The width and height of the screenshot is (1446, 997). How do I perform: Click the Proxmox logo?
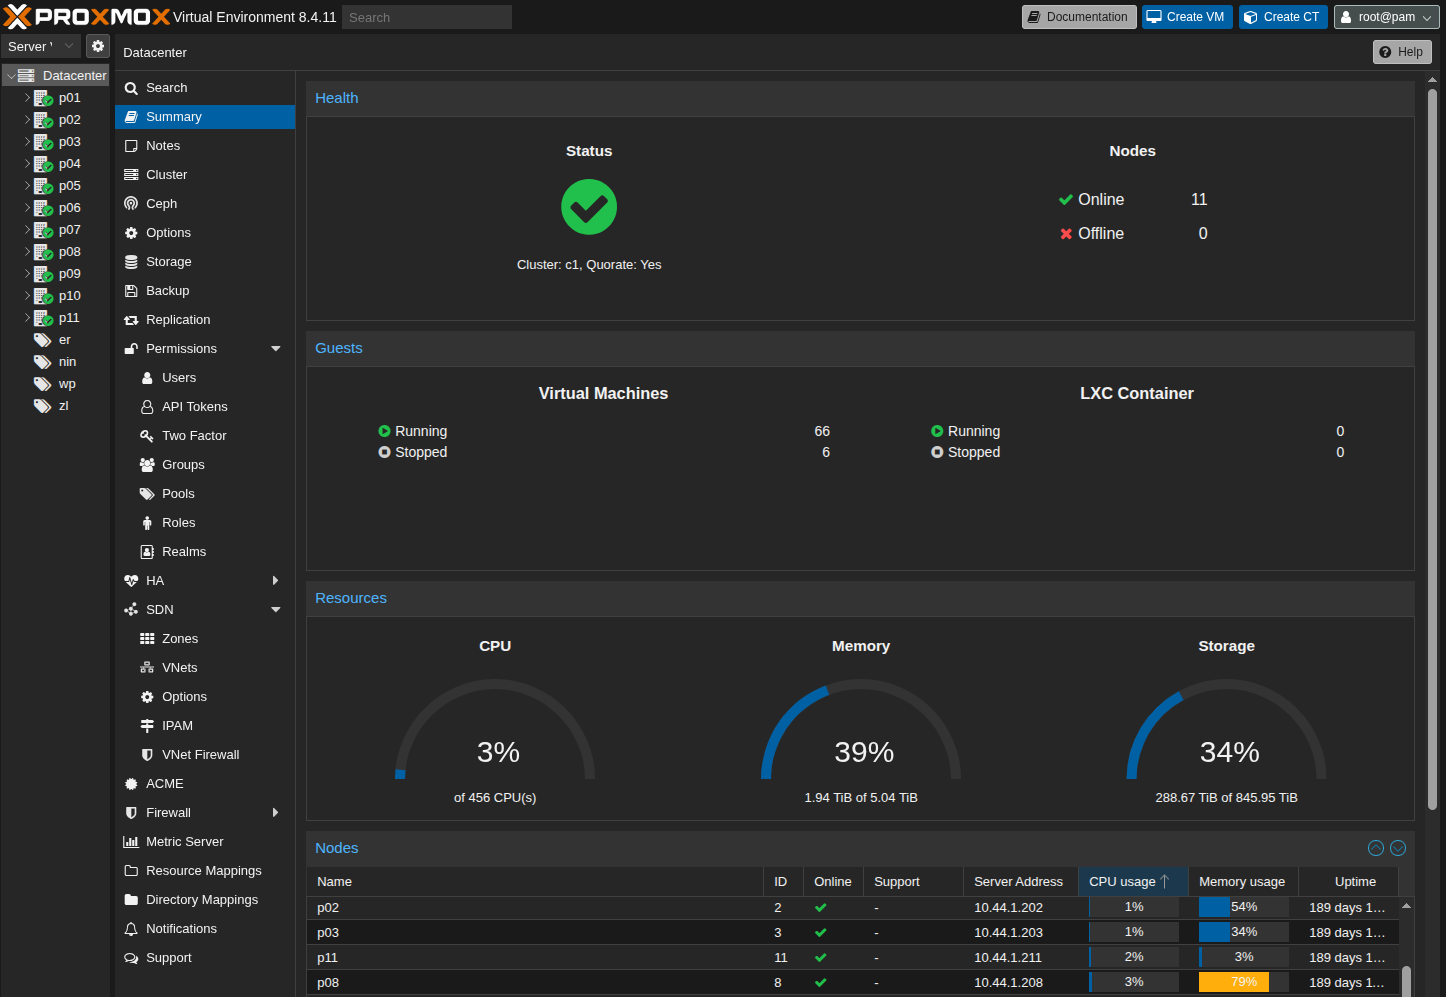click(86, 17)
